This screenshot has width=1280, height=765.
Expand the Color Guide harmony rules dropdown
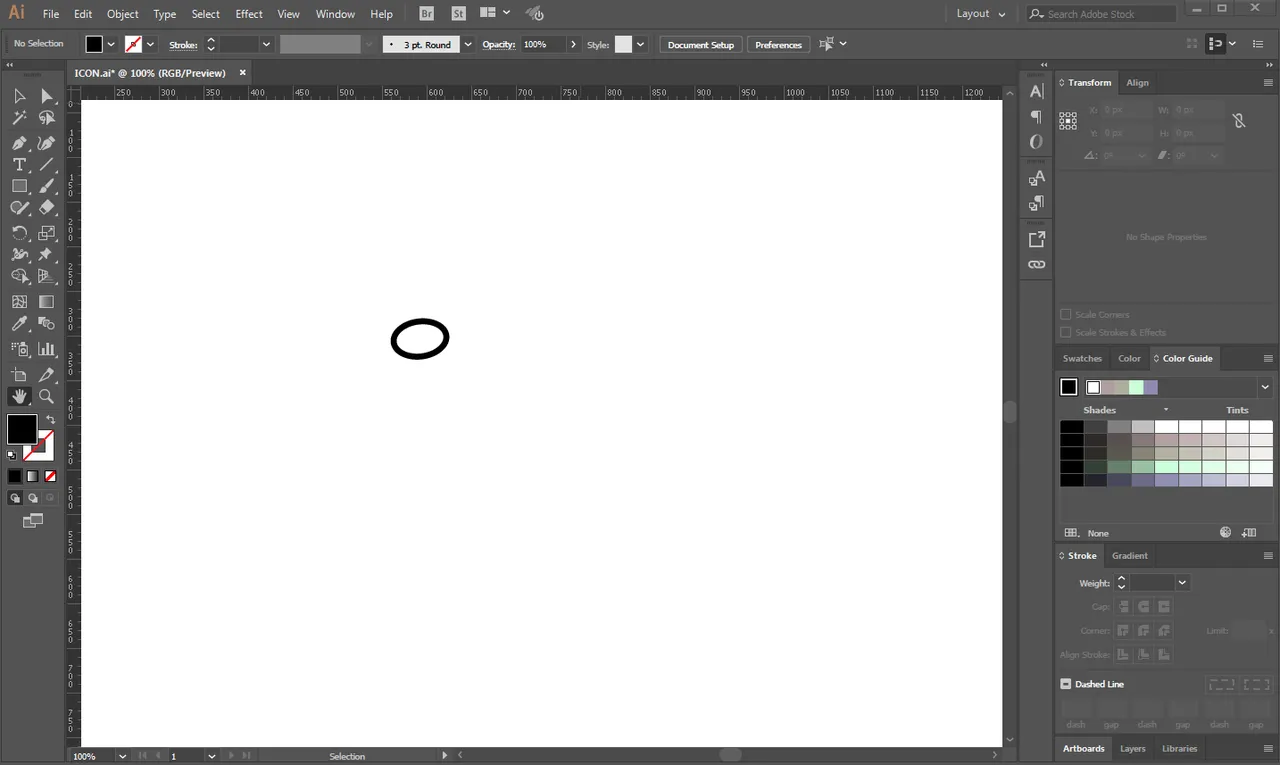point(1265,387)
